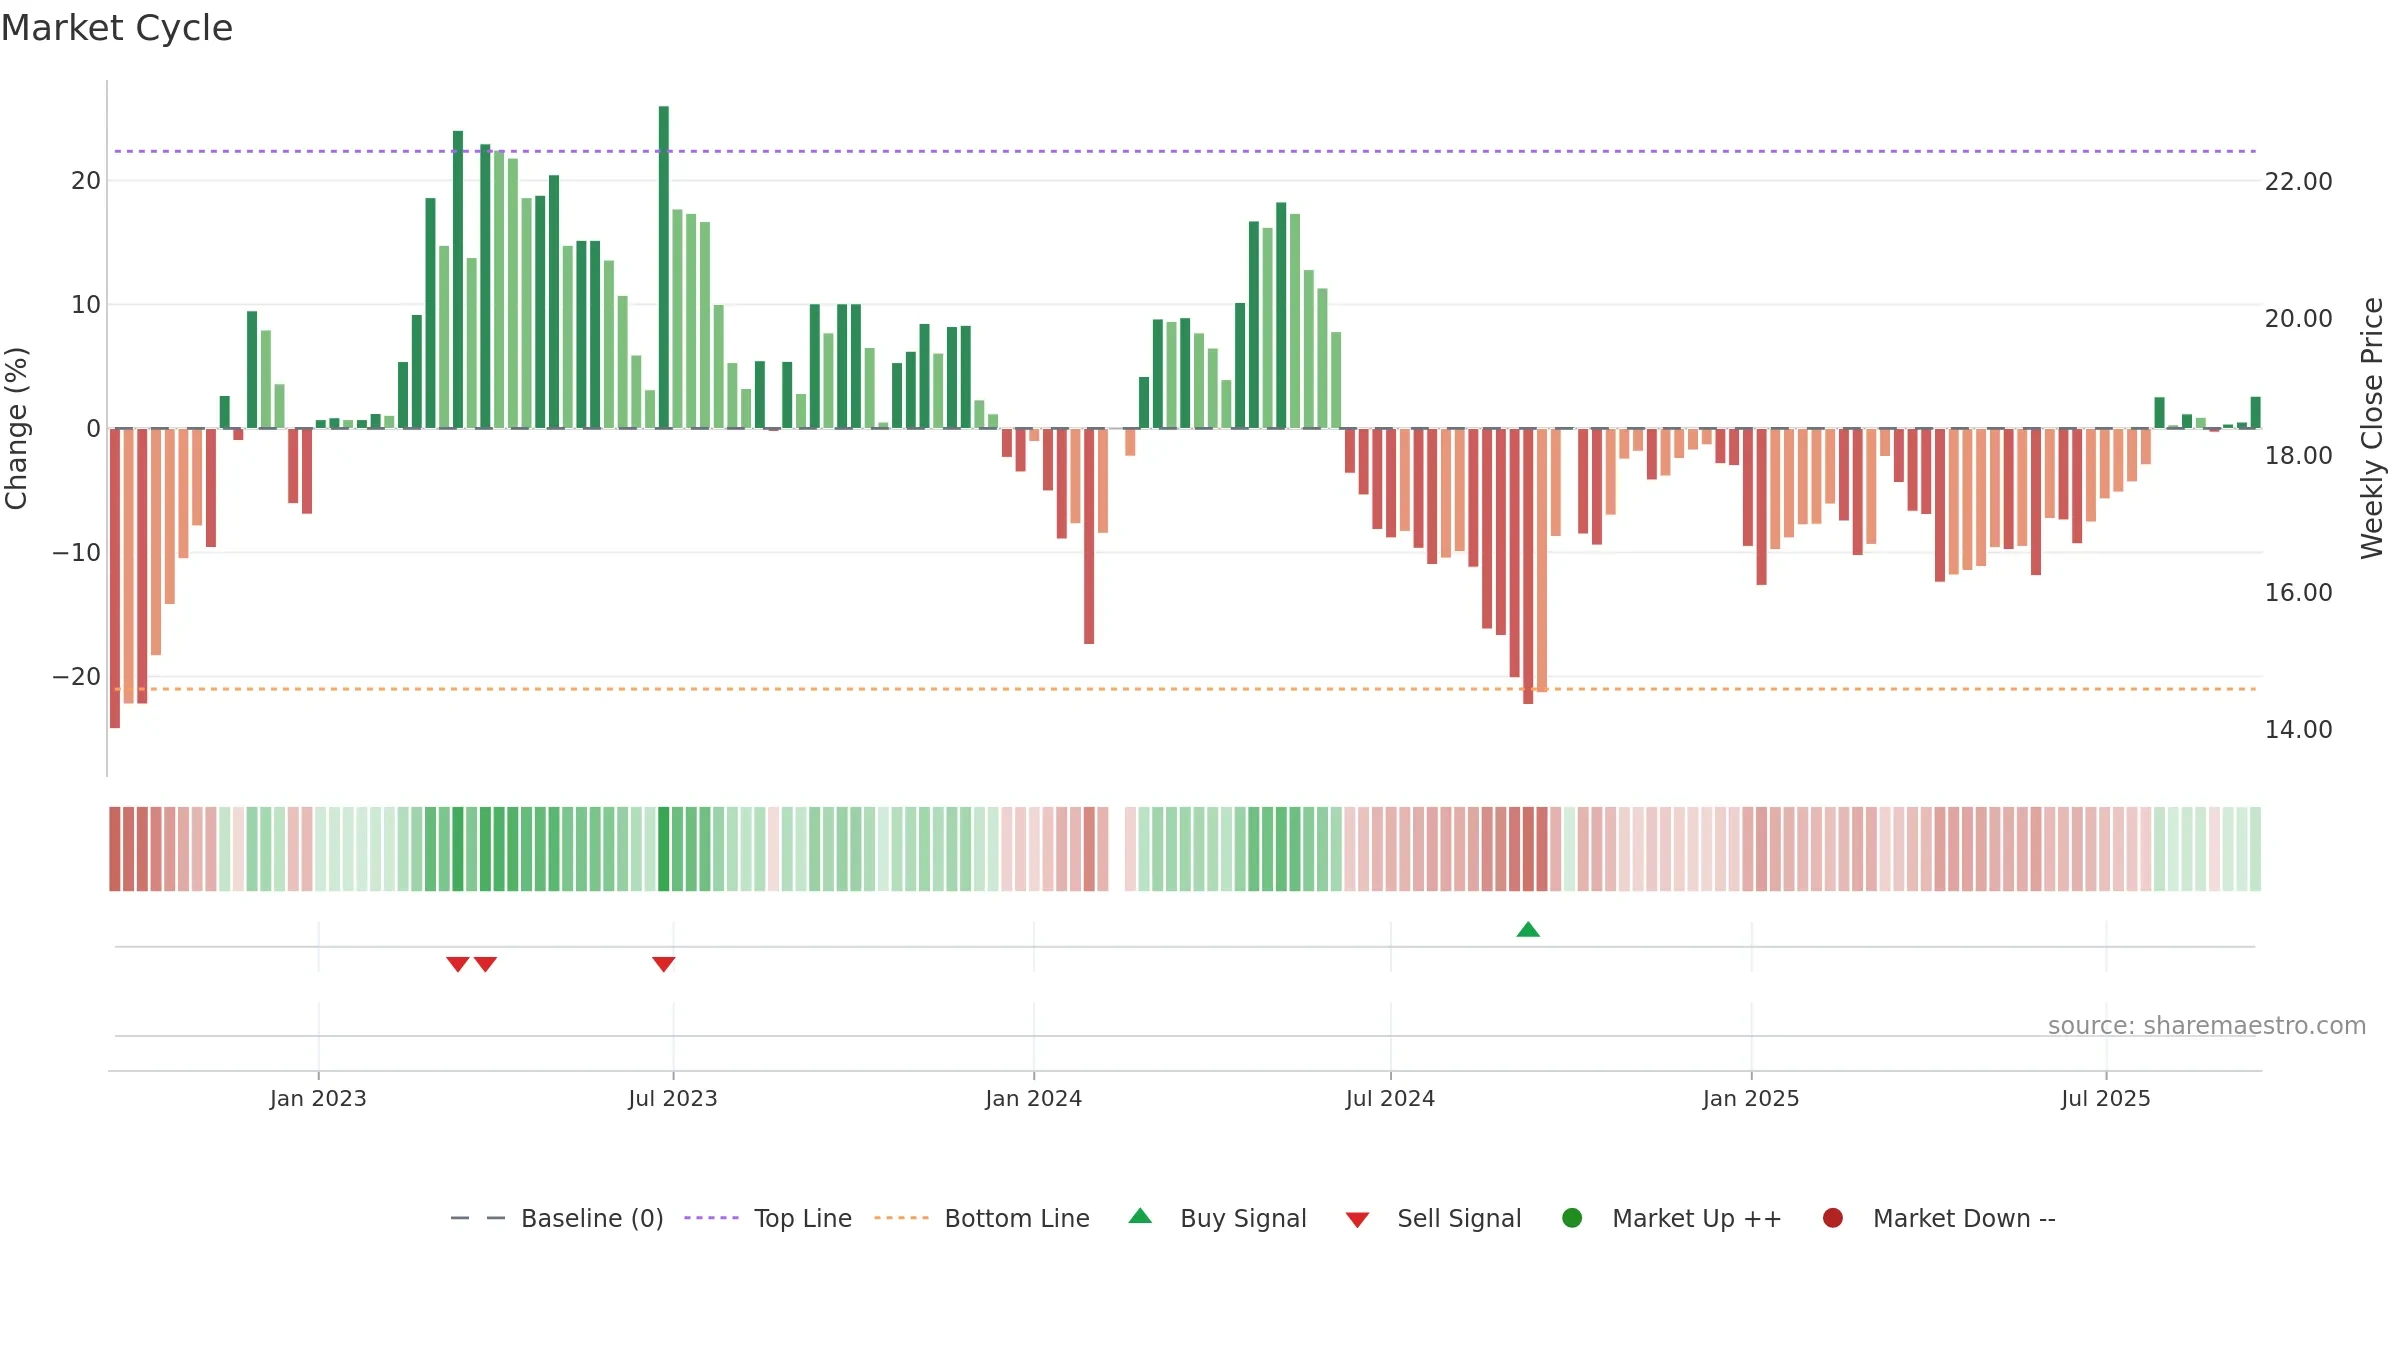Click the Jul 2023 axis label
Image resolution: width=2400 pixels, height=1350 pixels.
point(673,1098)
